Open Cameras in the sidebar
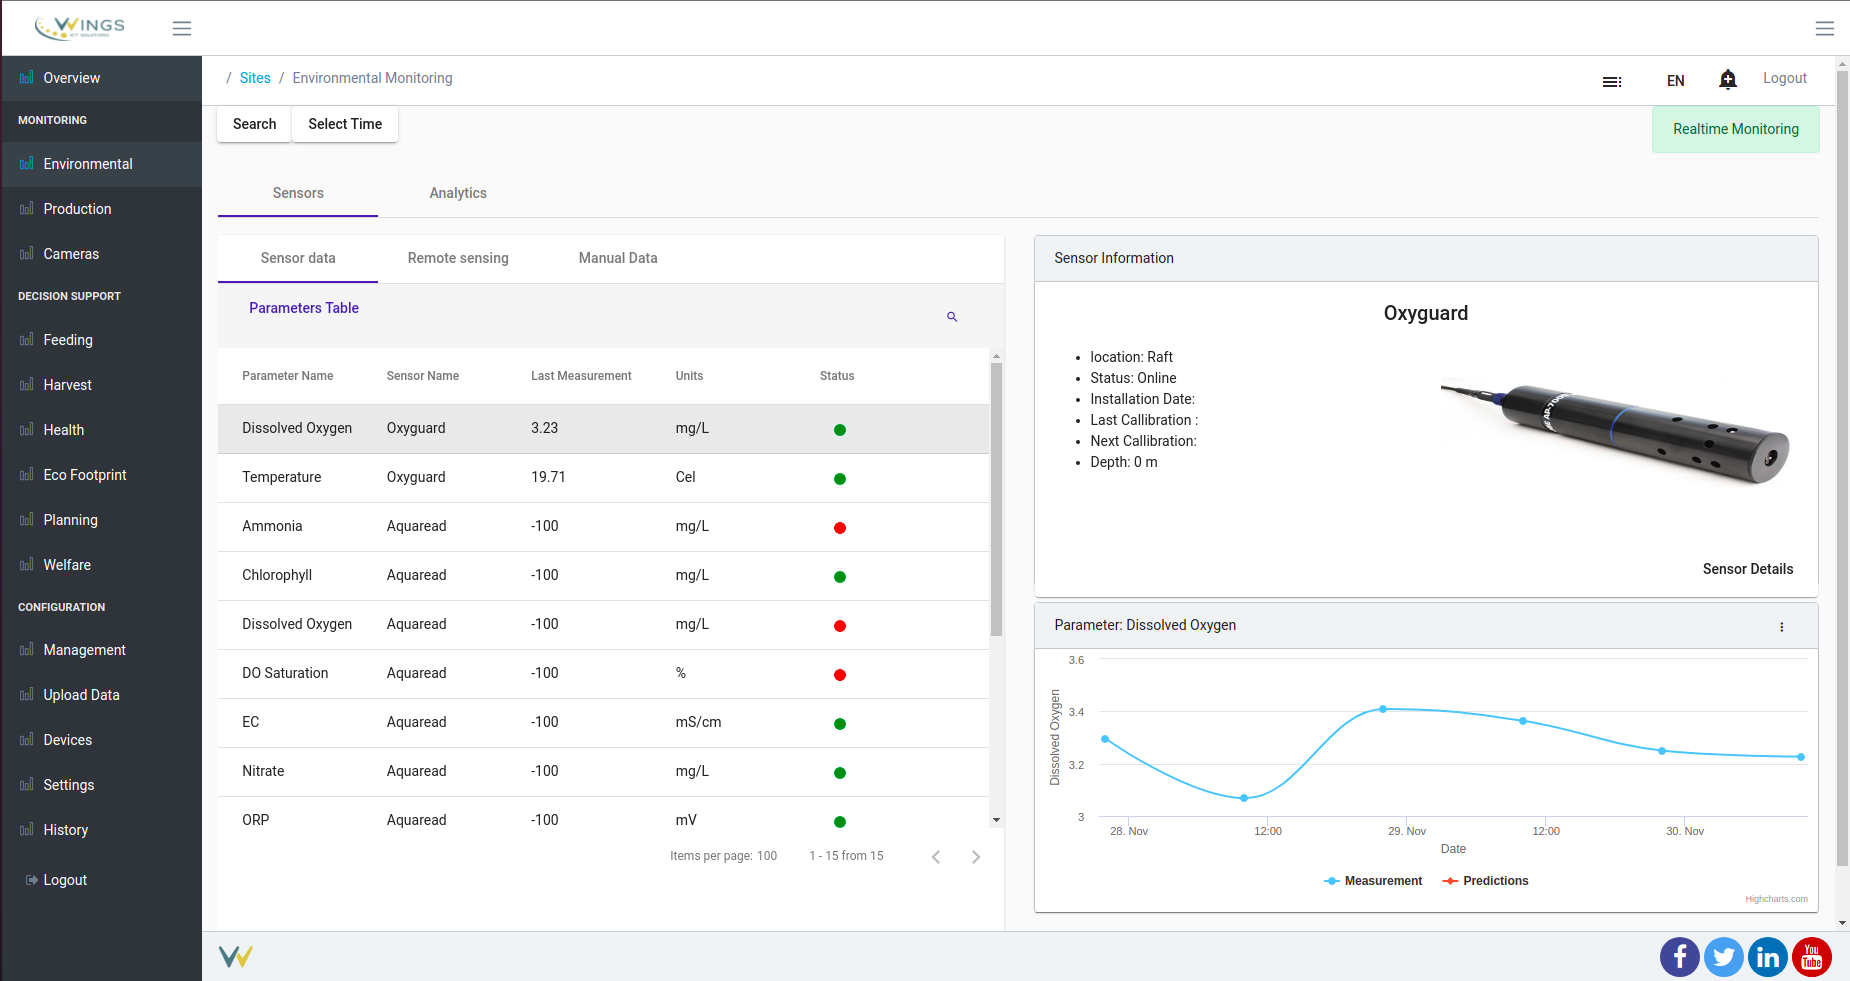Screen dimensions: 1850x981 pos(102,254)
